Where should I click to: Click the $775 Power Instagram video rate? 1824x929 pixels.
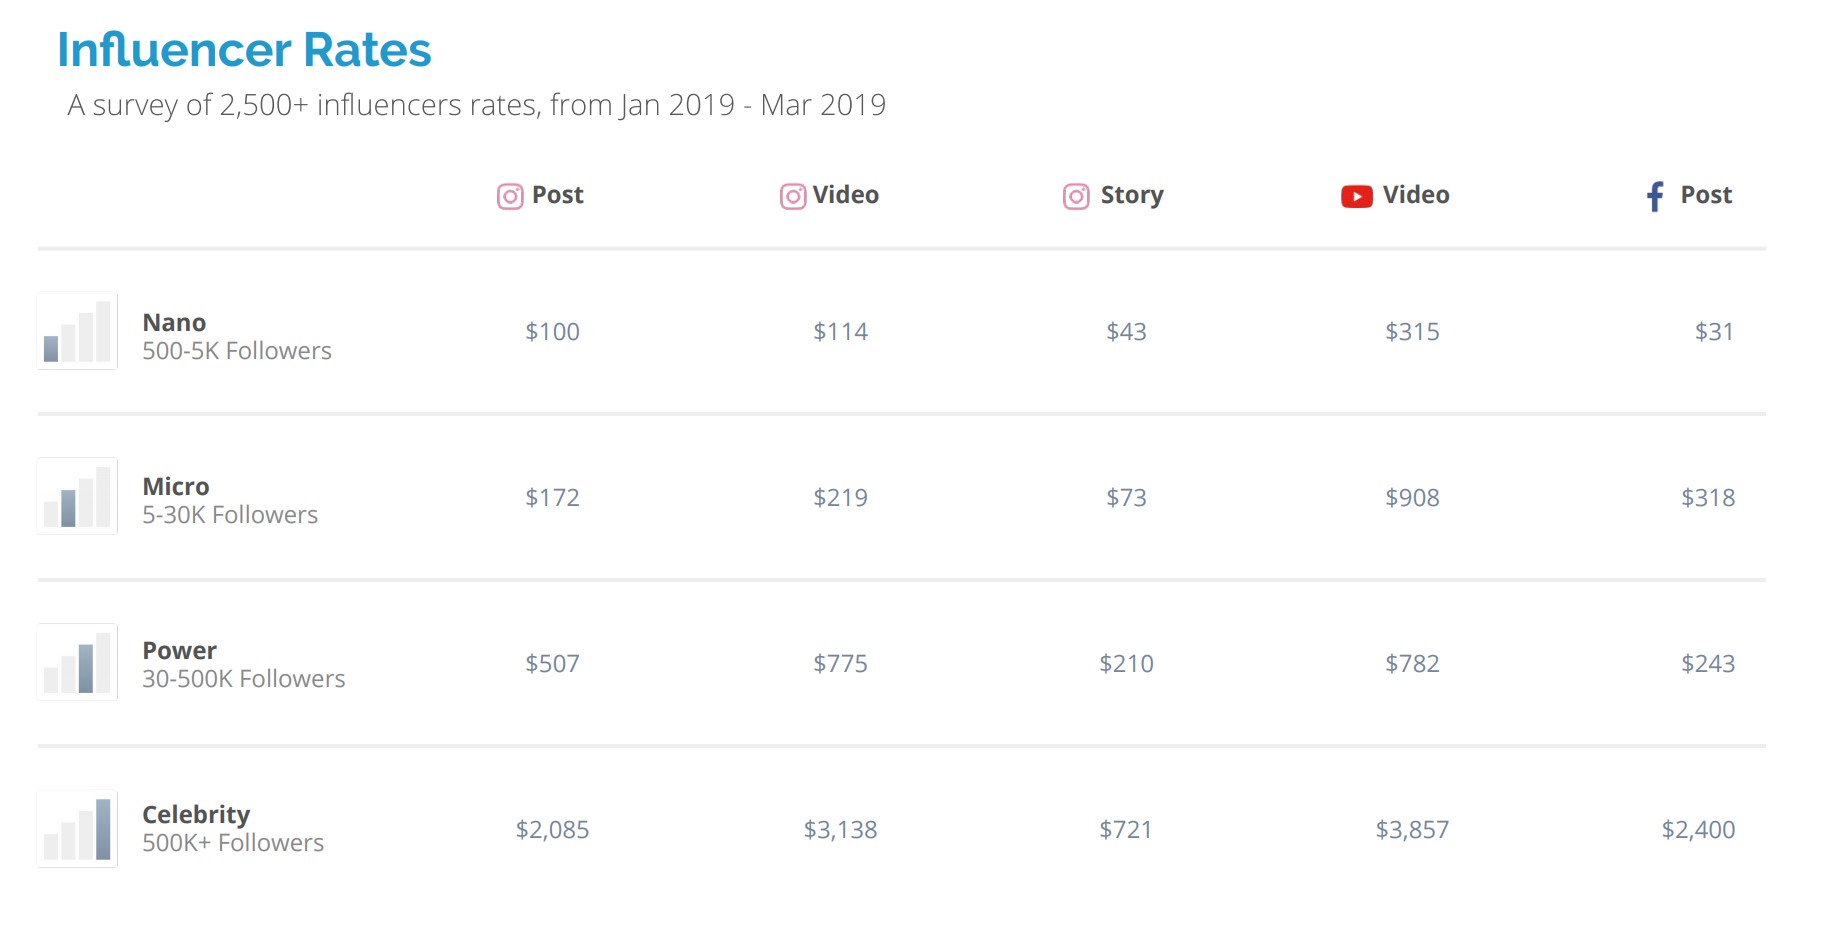coord(840,664)
